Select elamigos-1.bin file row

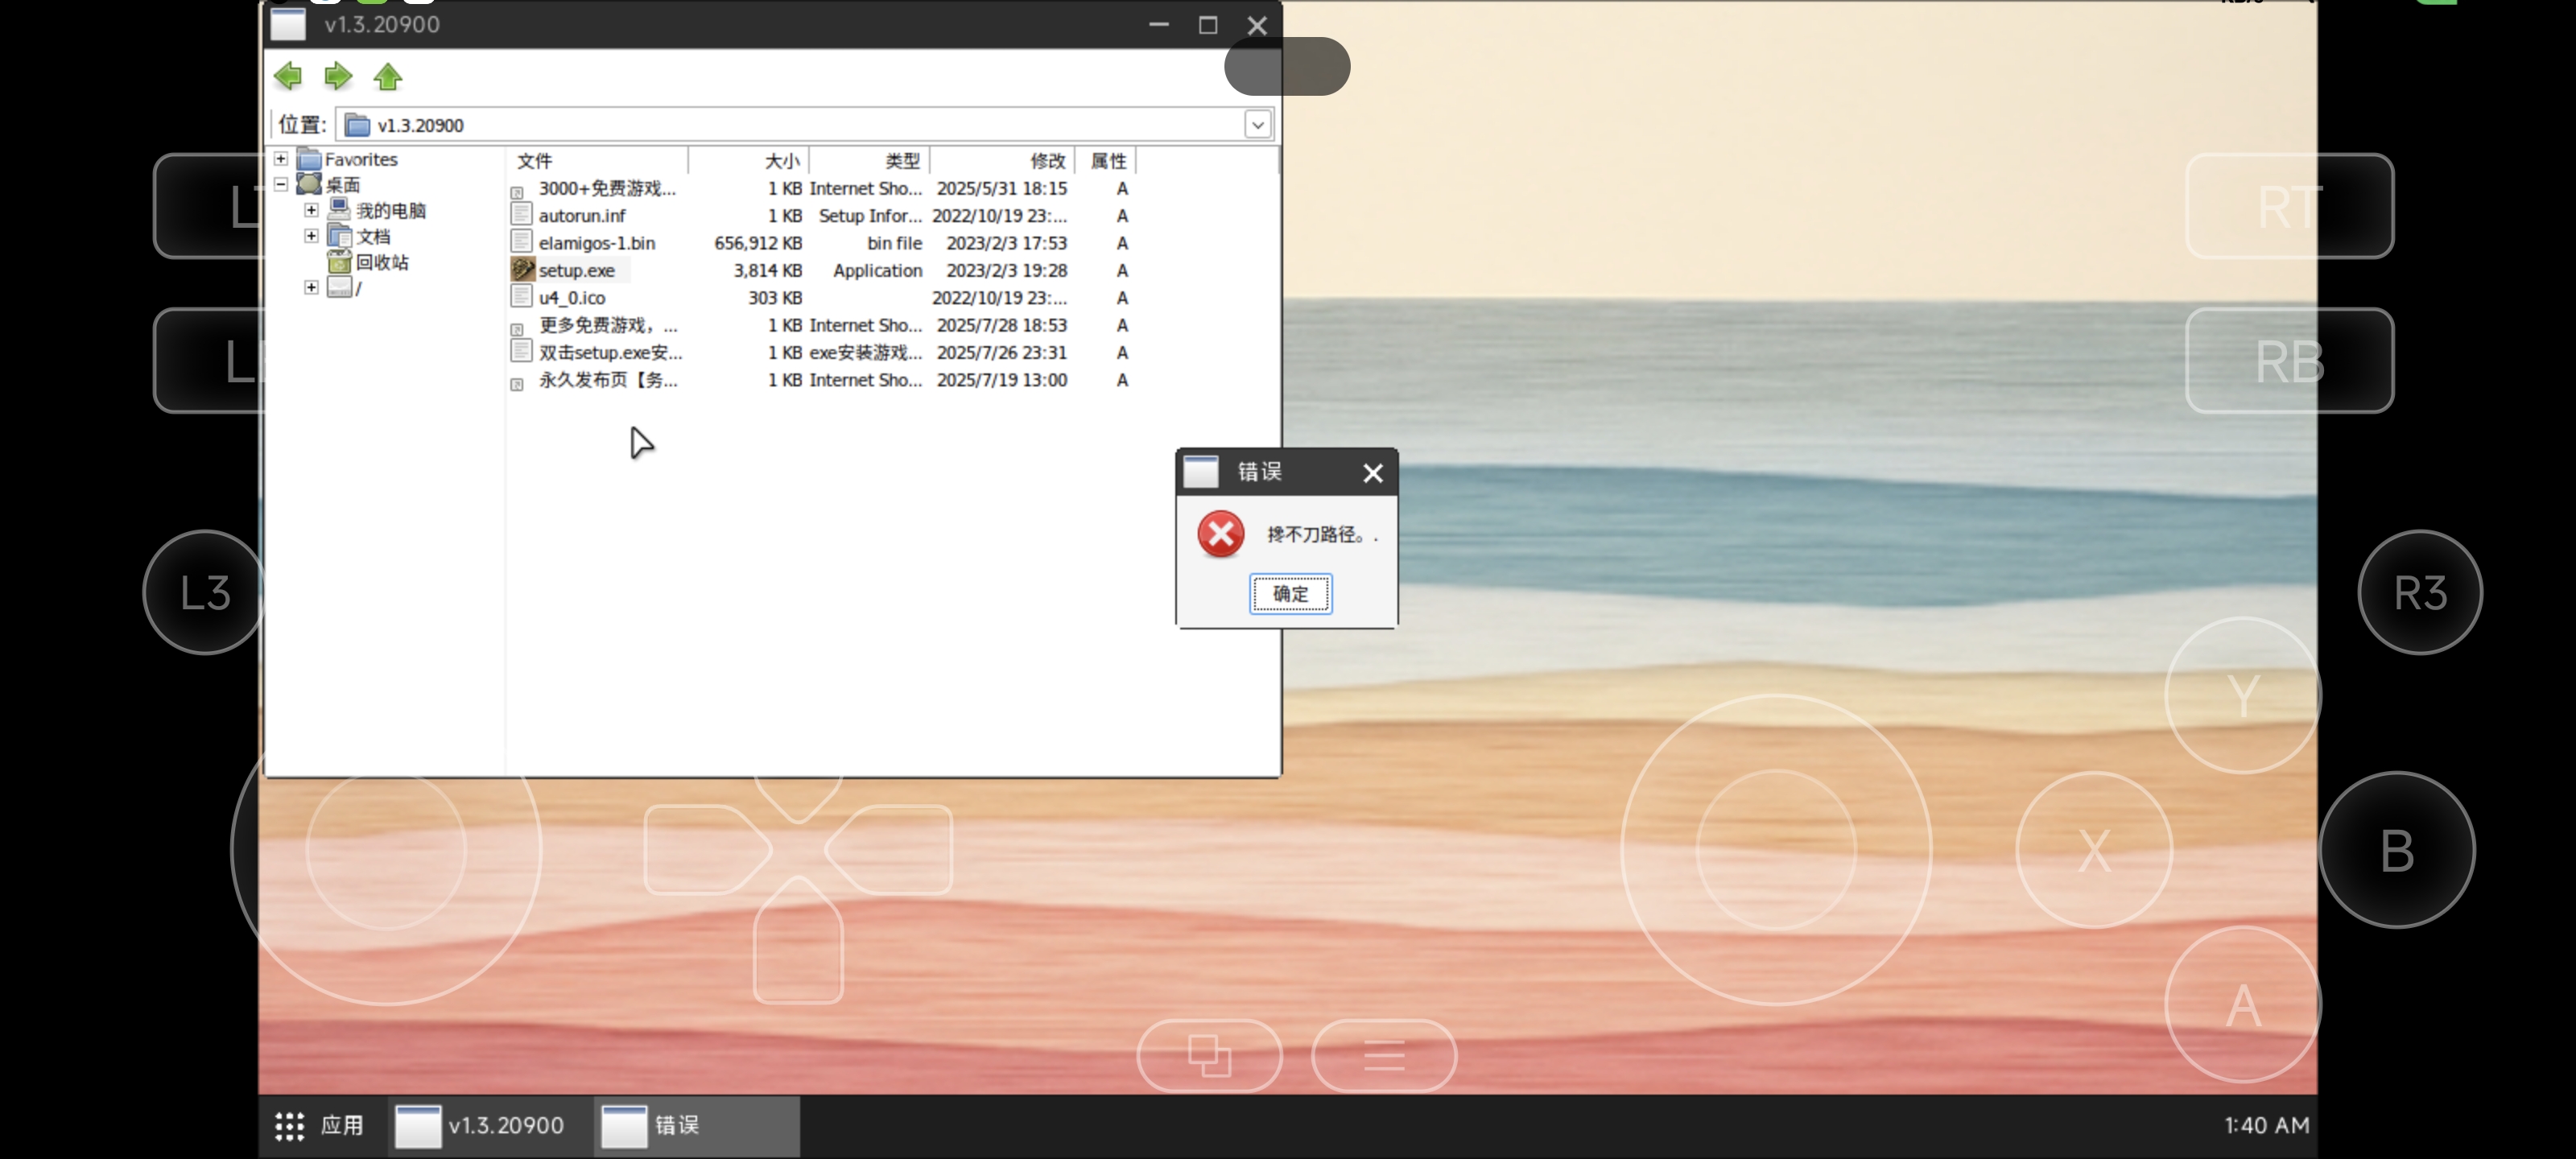pyautogui.click(x=596, y=243)
